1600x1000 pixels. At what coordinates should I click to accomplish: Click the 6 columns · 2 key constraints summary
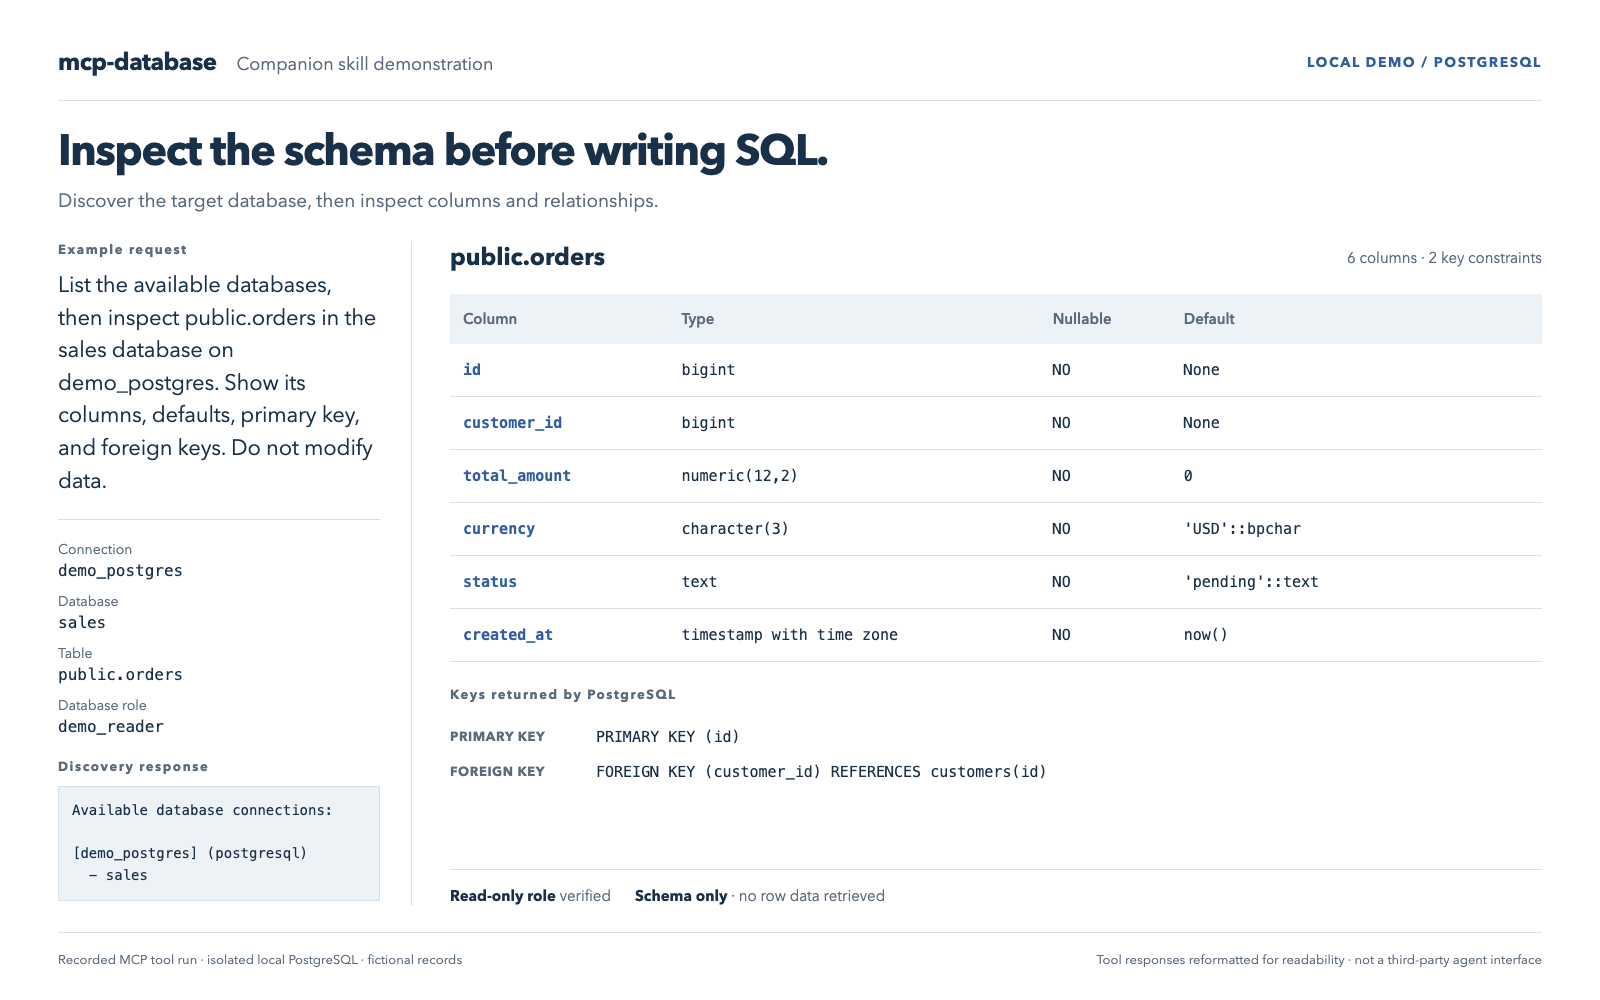click(1444, 258)
